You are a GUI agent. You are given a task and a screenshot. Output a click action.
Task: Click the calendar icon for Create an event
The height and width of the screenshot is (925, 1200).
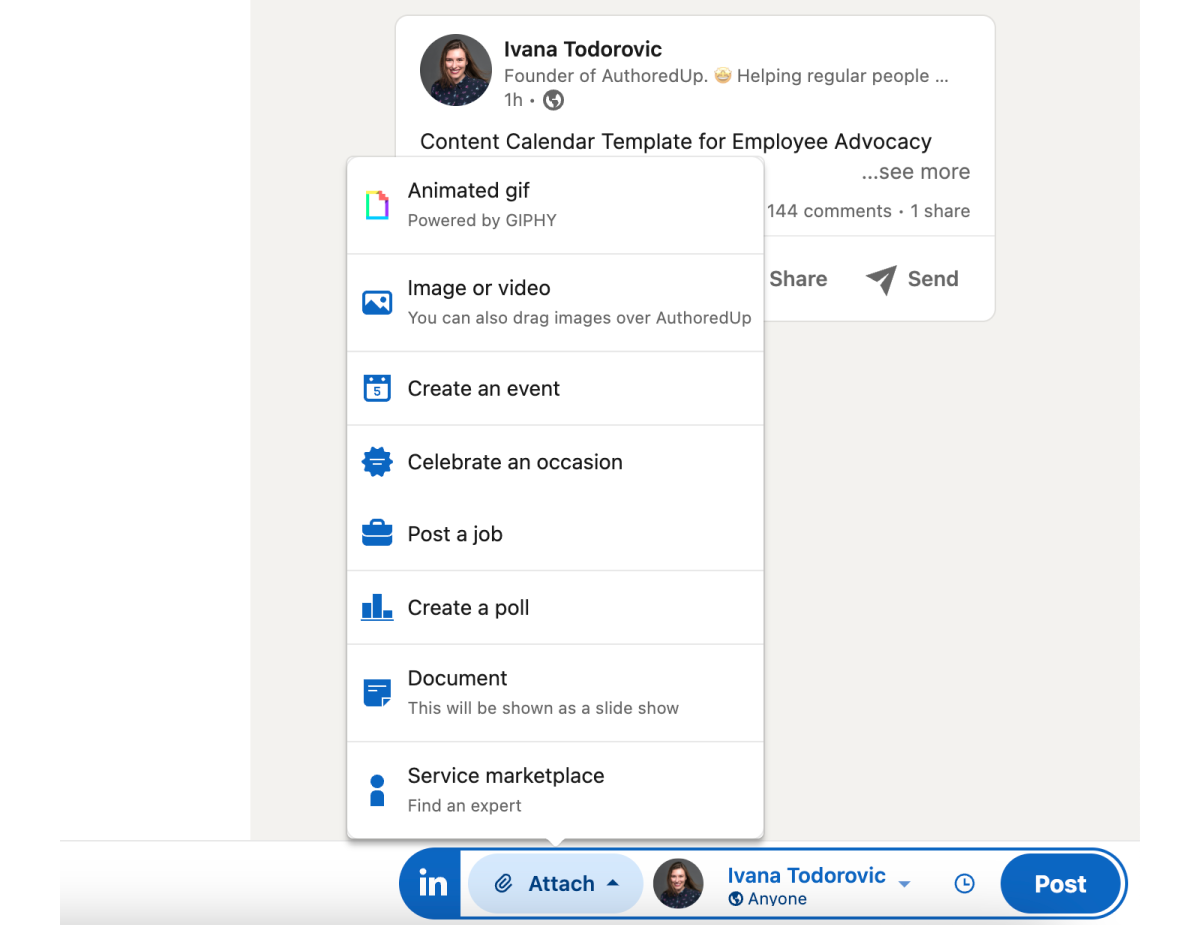tap(377, 388)
